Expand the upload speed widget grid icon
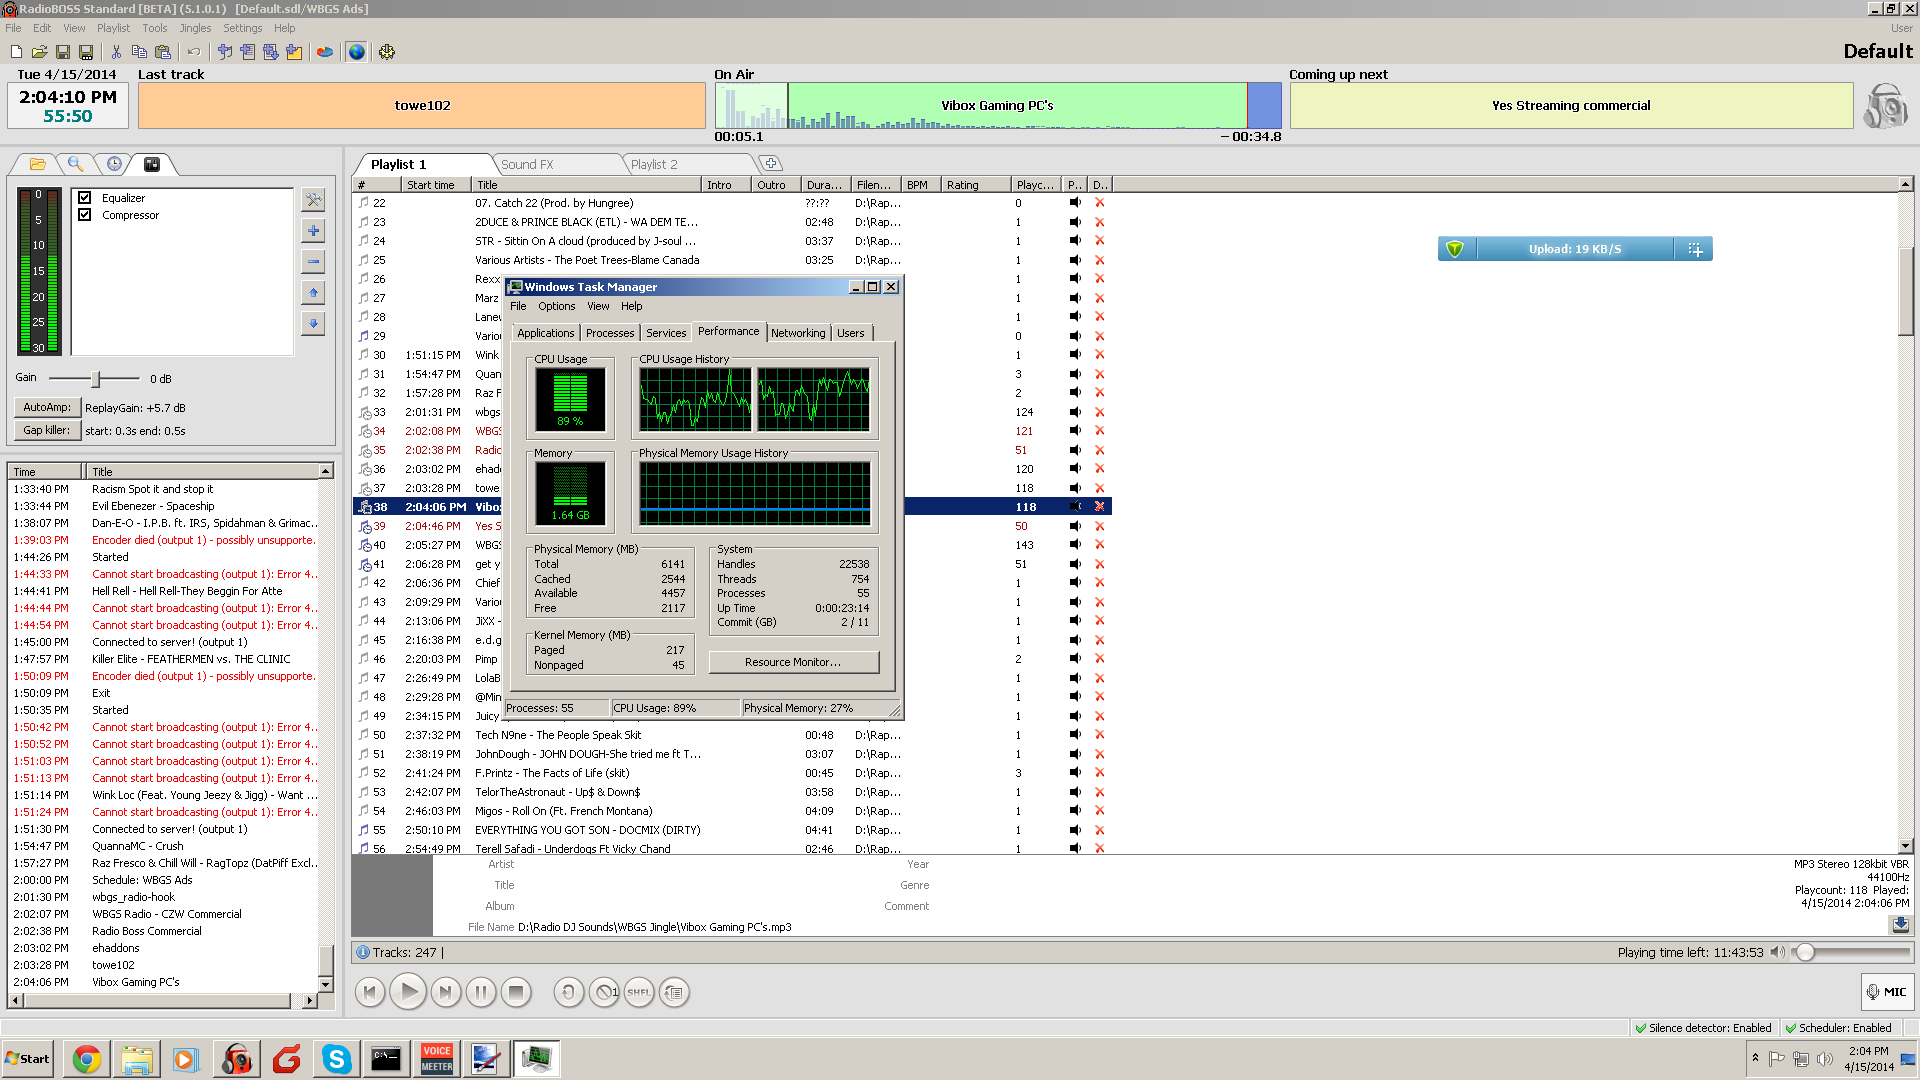This screenshot has height=1080, width=1920. click(1695, 249)
